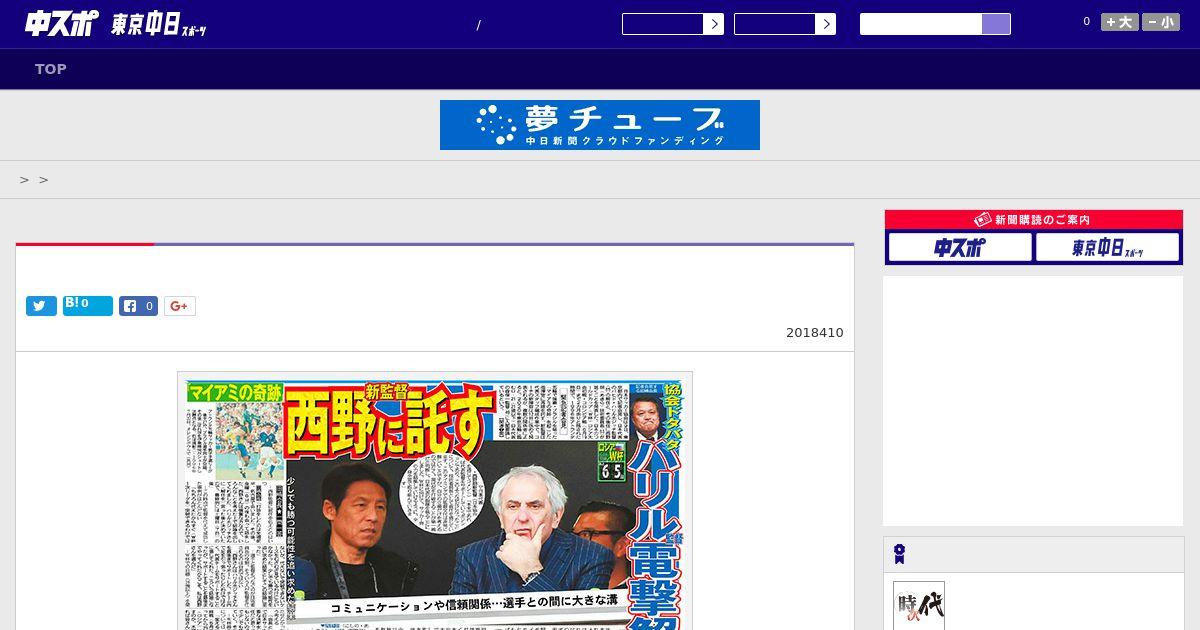Click the arrow of first header dropdown
The image size is (1200, 630).
tap(713, 24)
